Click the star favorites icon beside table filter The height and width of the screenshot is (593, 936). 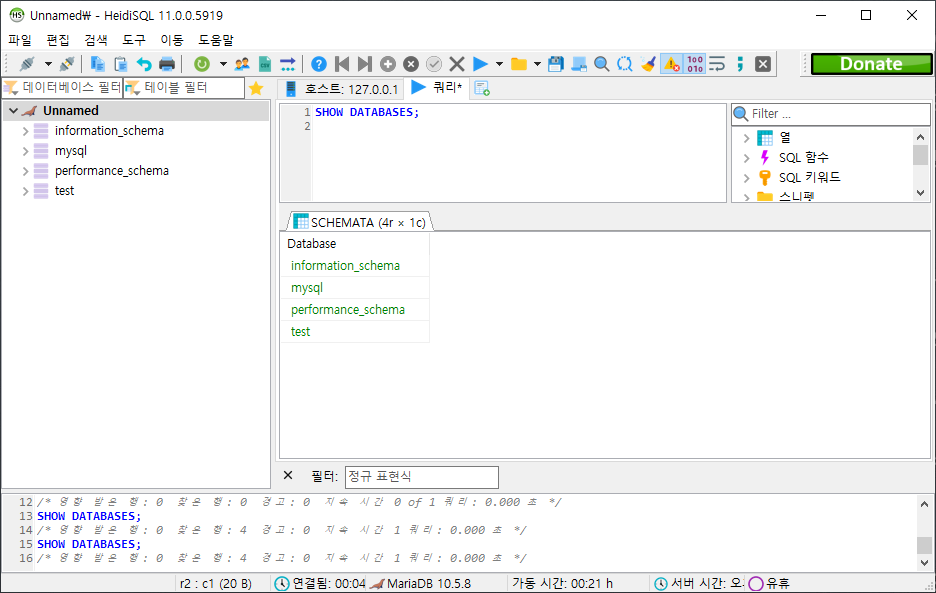(x=256, y=88)
